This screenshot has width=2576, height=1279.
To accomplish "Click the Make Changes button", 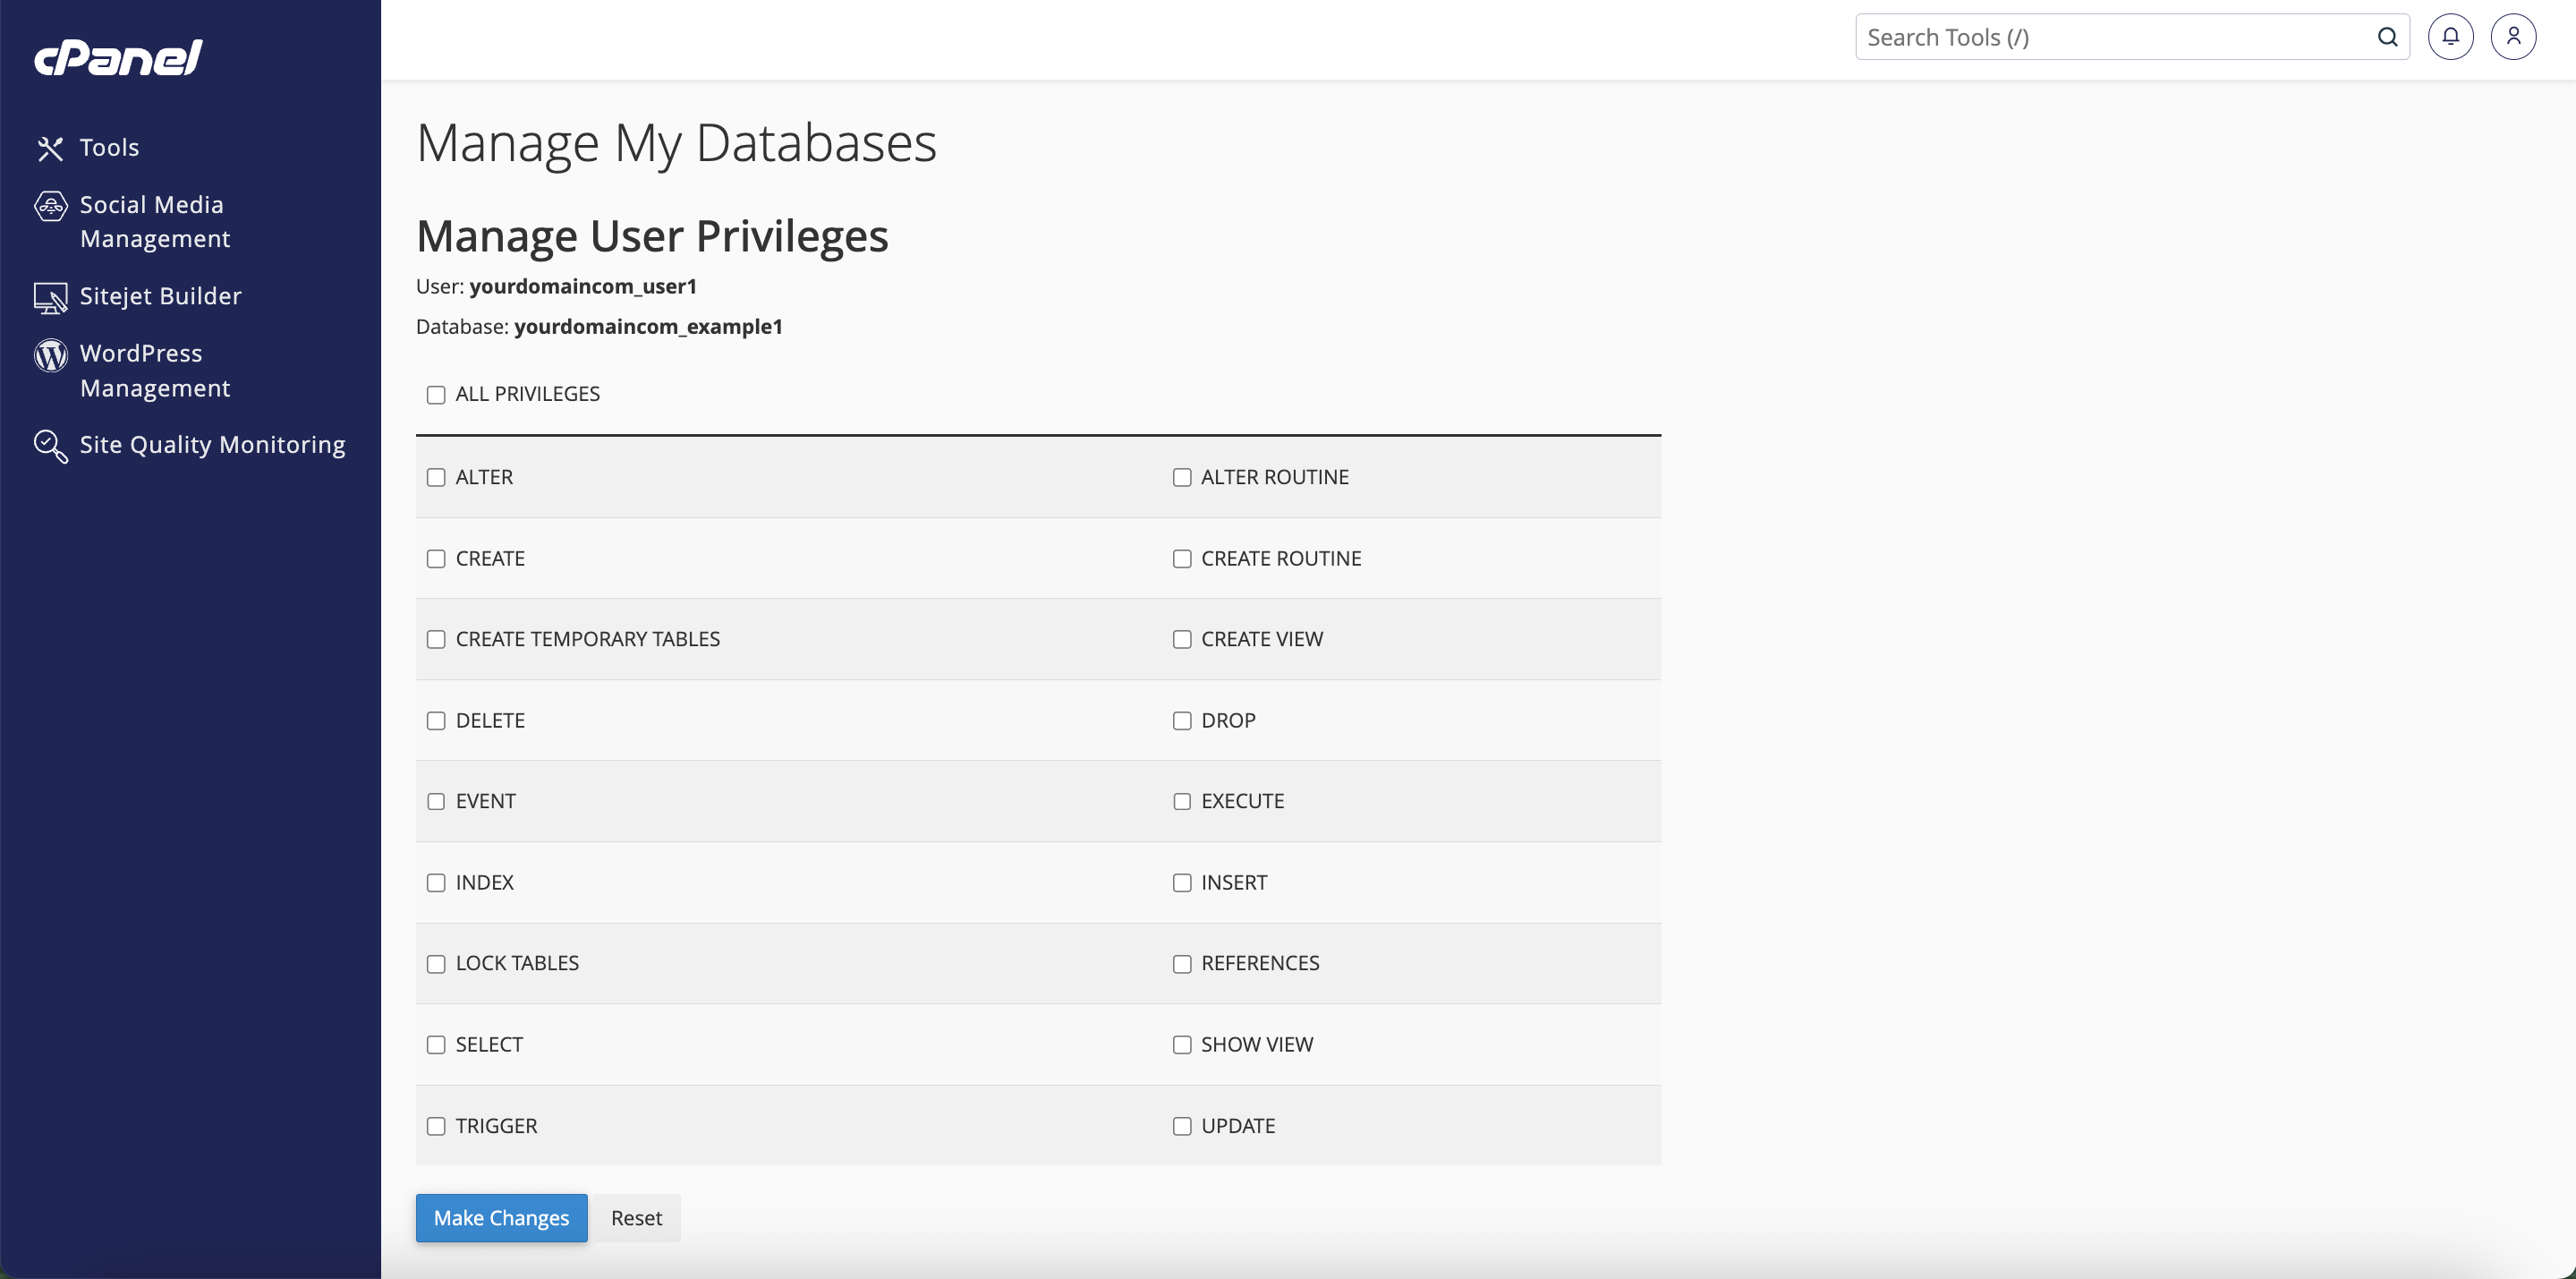I will tap(501, 1218).
